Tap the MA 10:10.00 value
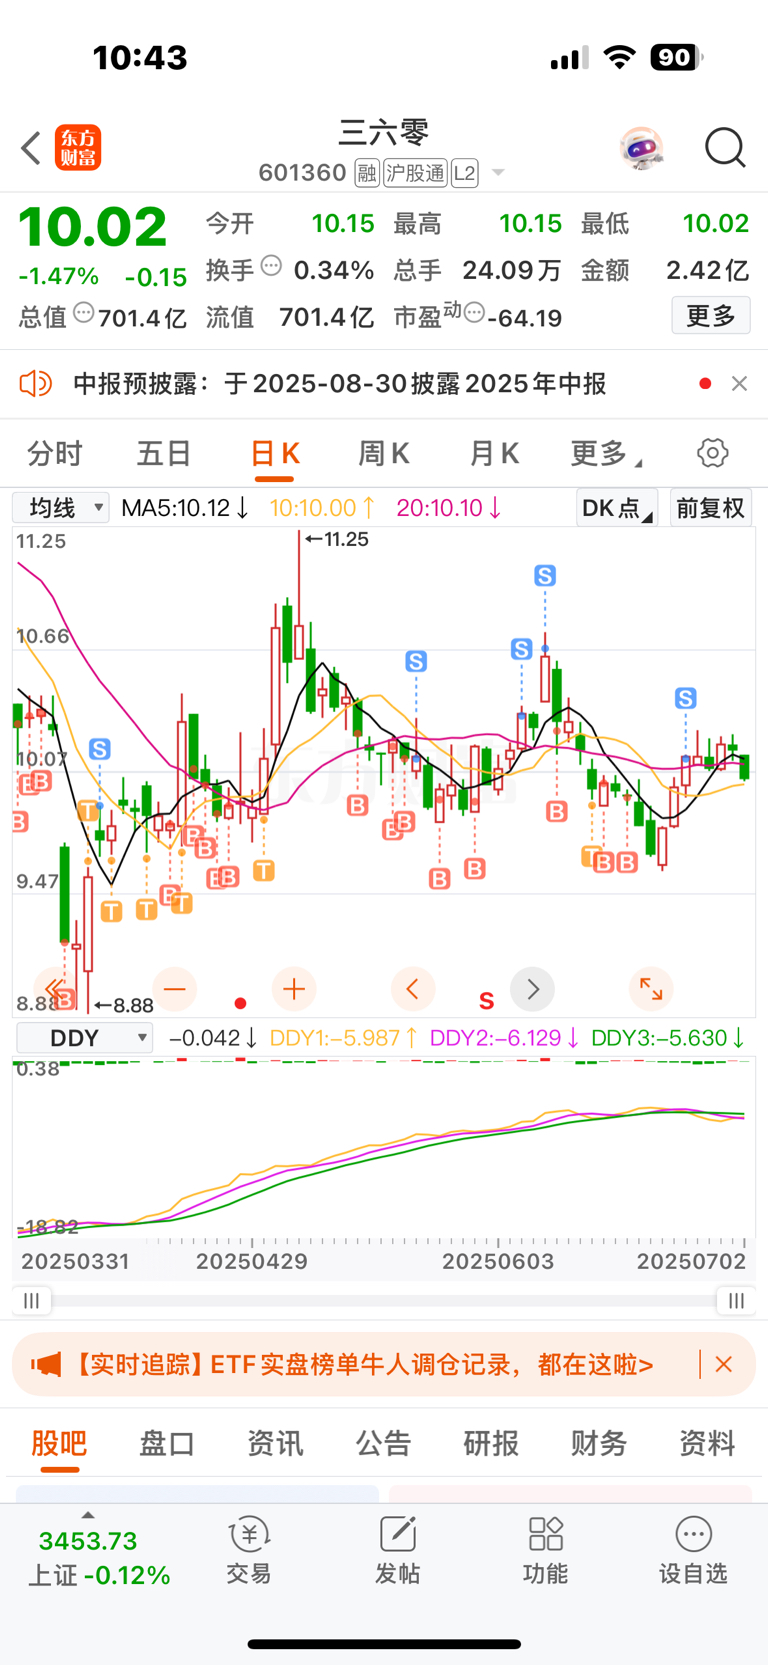 click(322, 508)
